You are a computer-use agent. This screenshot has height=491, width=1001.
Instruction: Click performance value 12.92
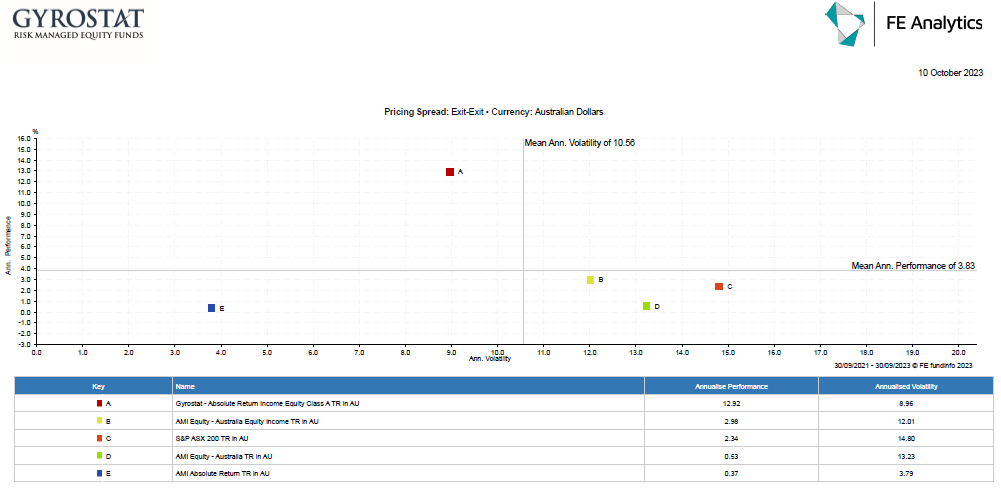click(732, 404)
